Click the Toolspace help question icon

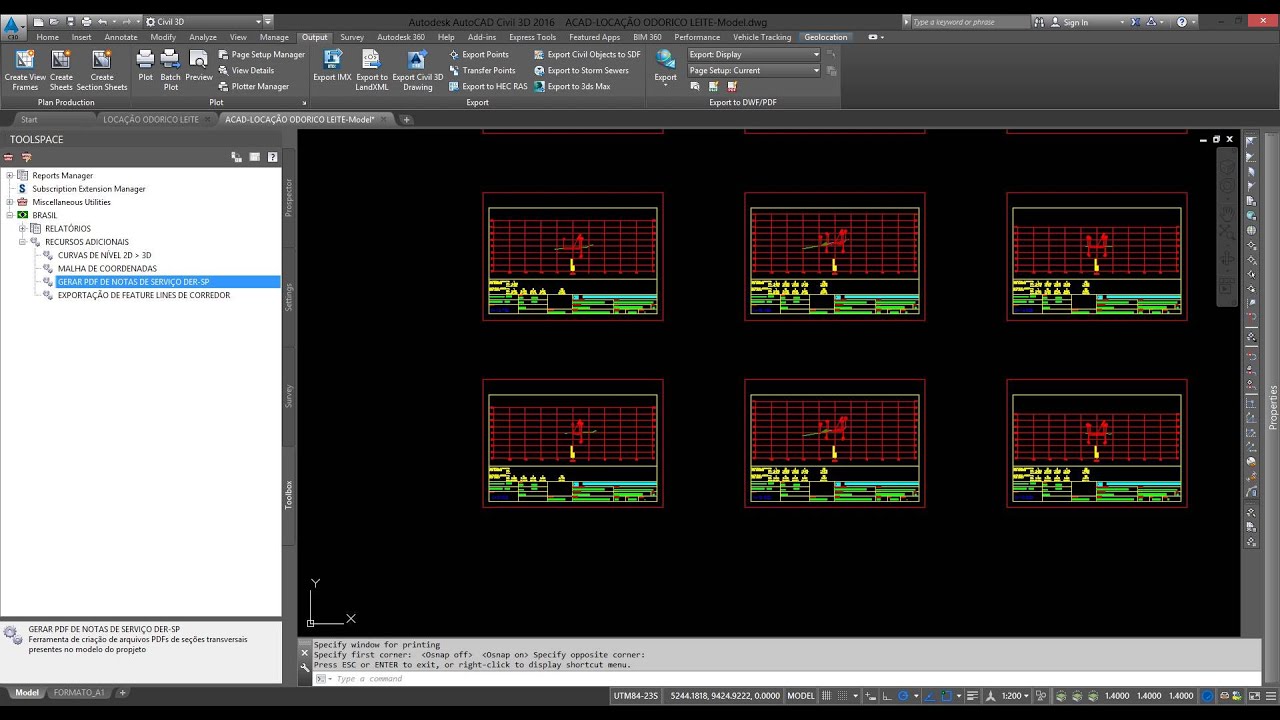pos(272,157)
